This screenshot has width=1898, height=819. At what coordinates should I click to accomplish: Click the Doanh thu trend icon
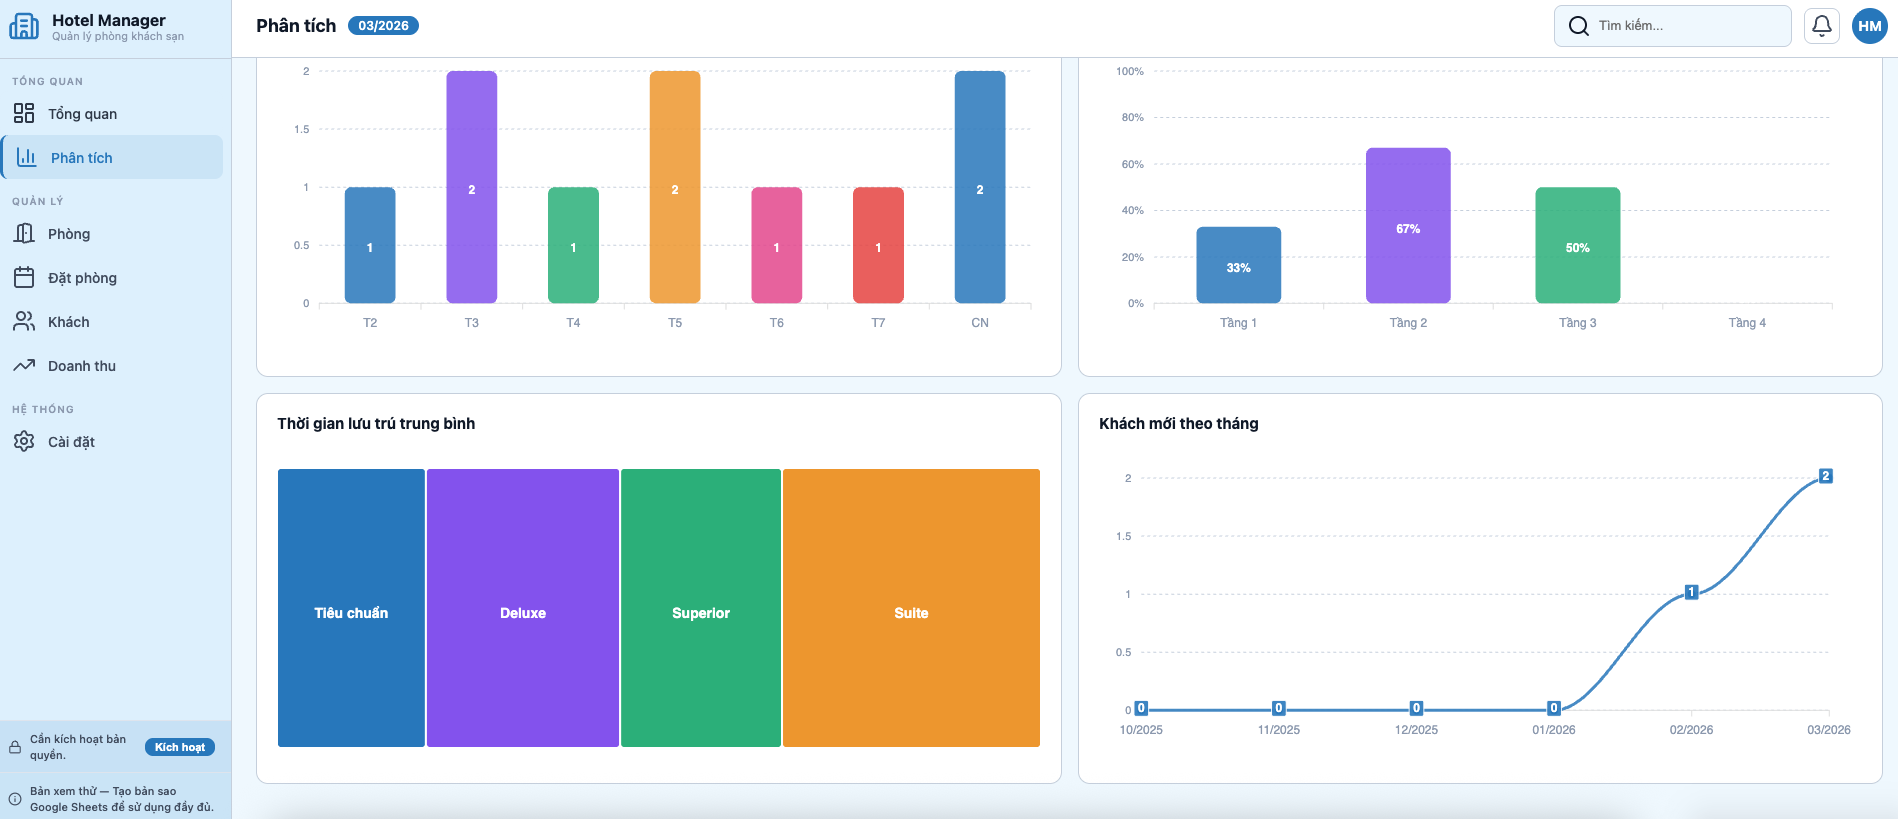24,366
